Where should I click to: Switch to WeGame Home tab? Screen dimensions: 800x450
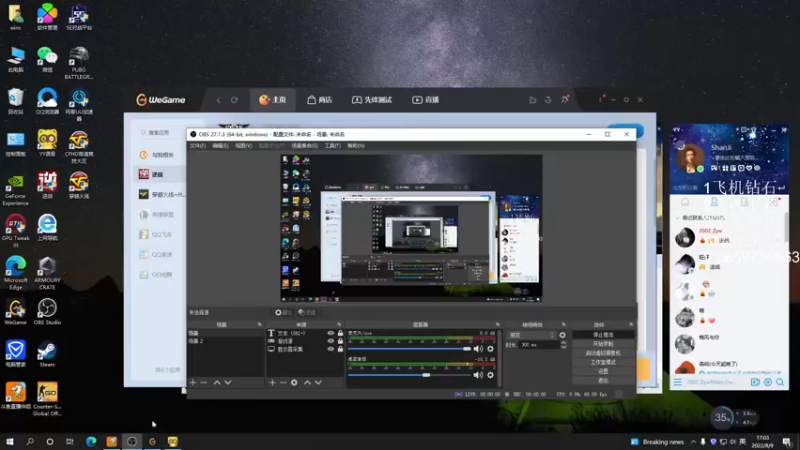[272, 100]
